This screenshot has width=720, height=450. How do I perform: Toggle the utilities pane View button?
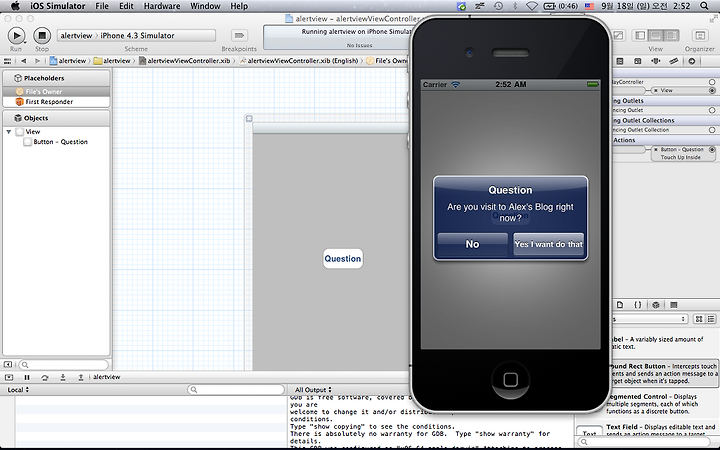(671, 35)
